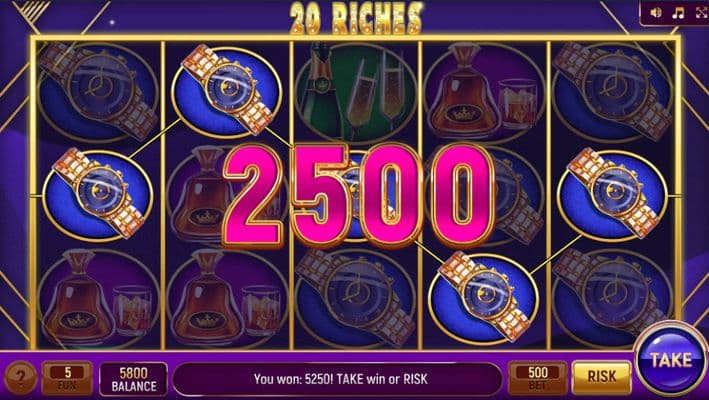Click the highlighted watch on fourth reel
The image size is (709, 400).
tap(483, 297)
